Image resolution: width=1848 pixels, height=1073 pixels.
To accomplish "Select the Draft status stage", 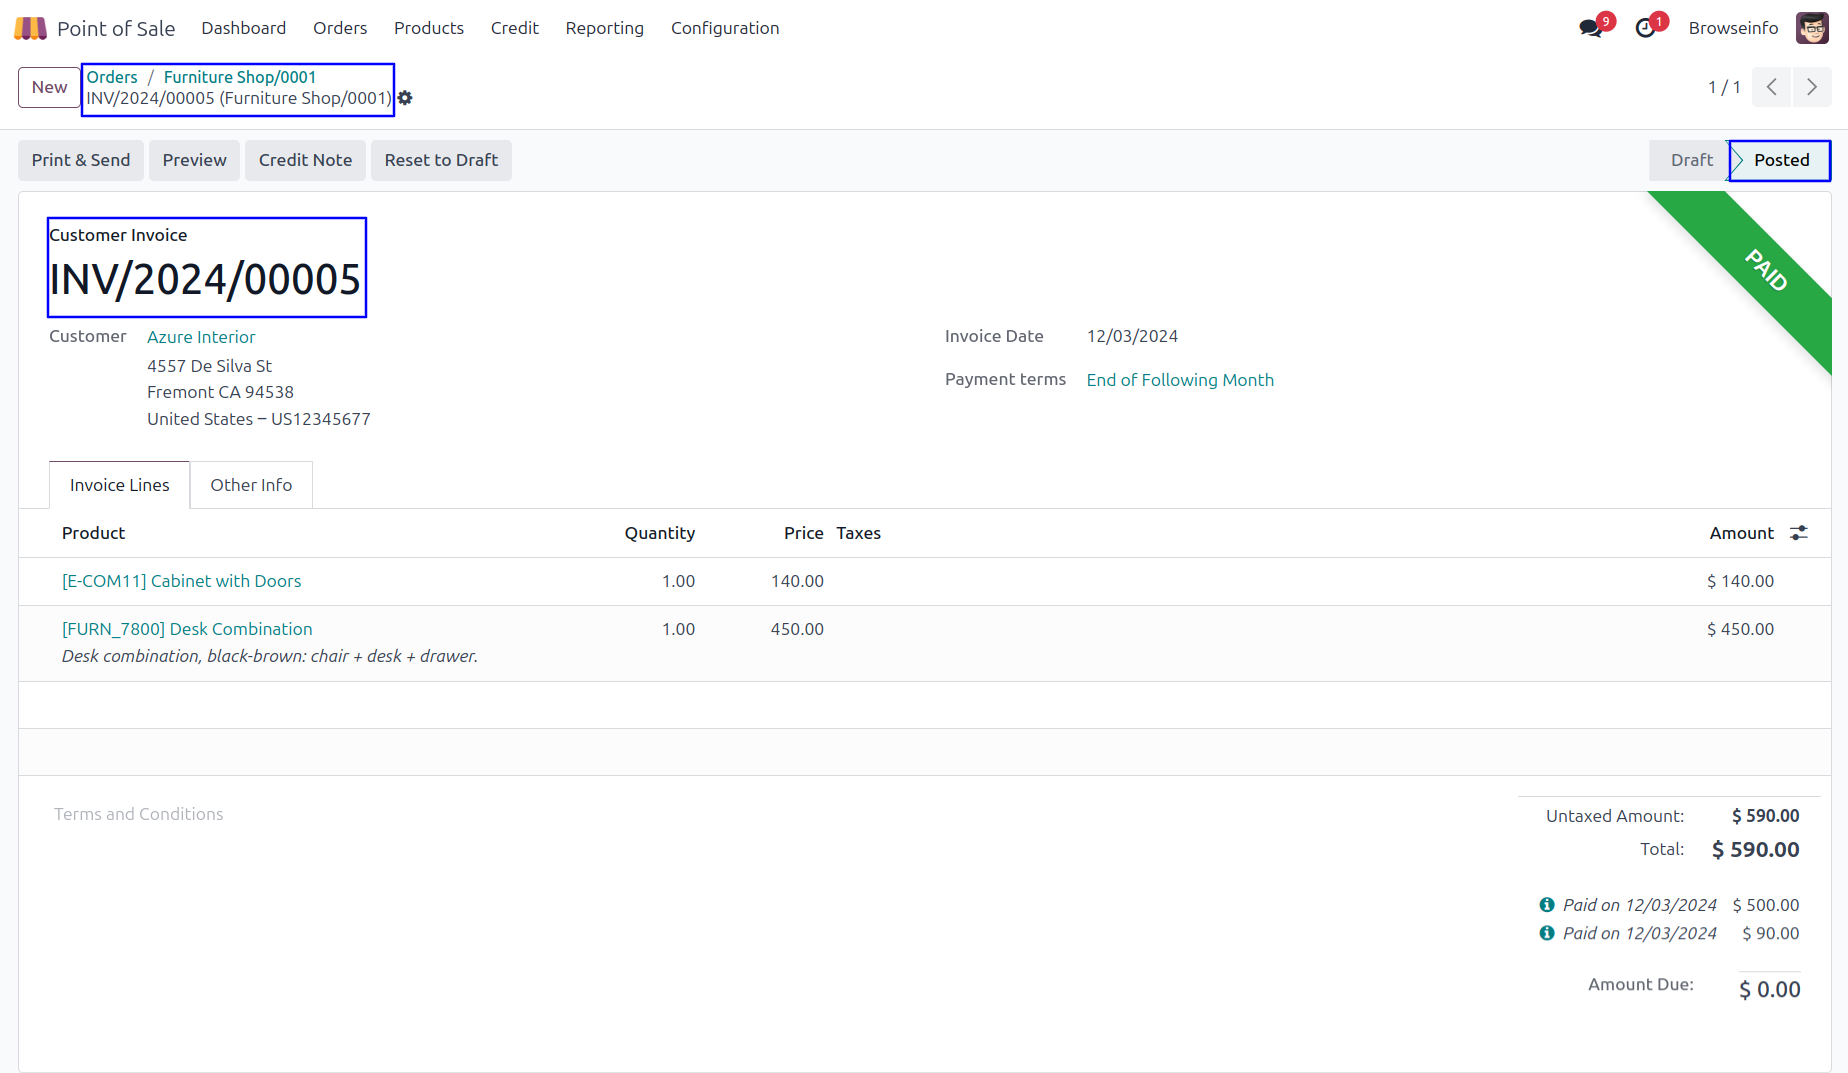I will coord(1691,160).
